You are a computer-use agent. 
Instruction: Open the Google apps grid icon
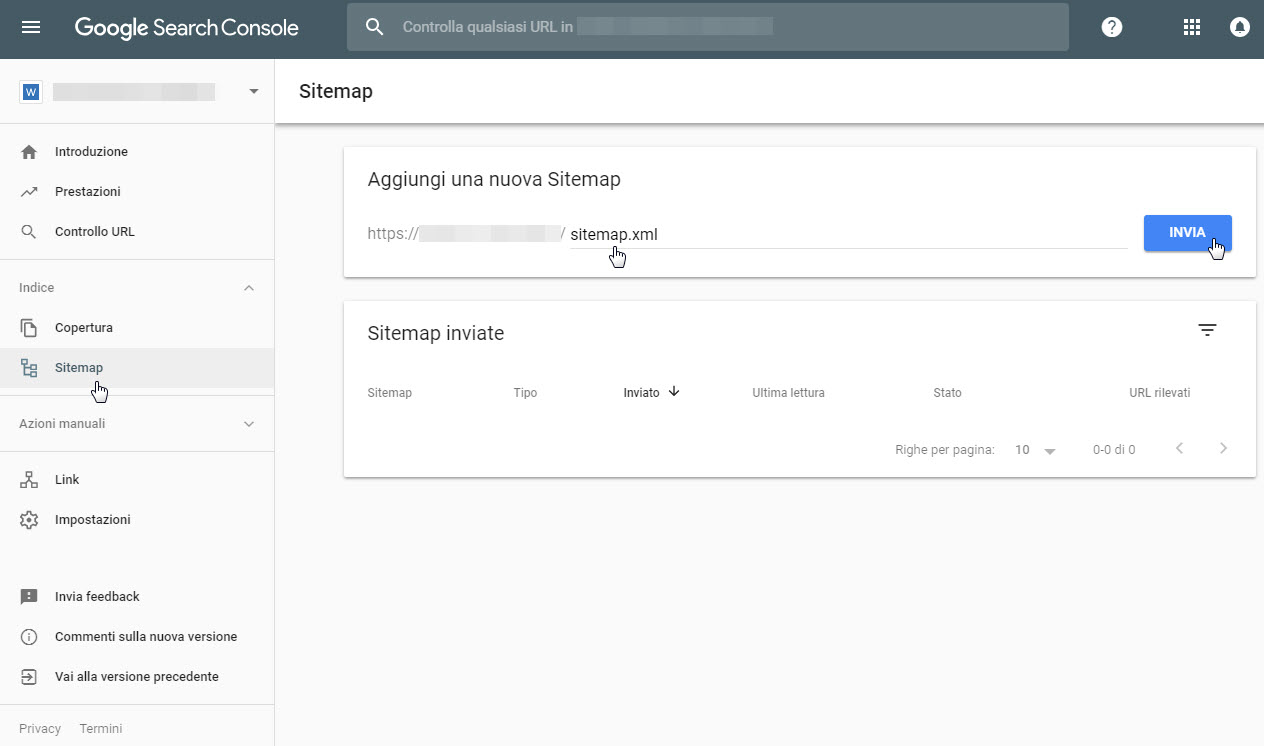coord(1192,27)
